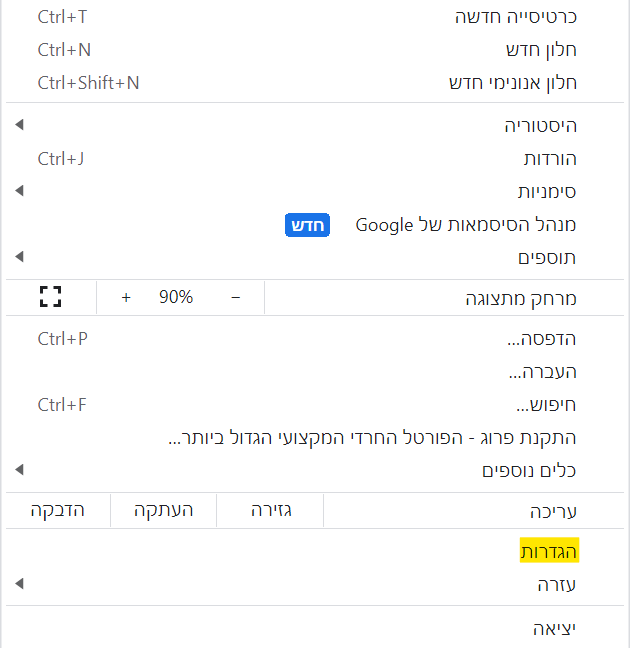Open חלון אנונימי חדש incognito window
The width and height of the screenshot is (630, 648).
click(512, 83)
